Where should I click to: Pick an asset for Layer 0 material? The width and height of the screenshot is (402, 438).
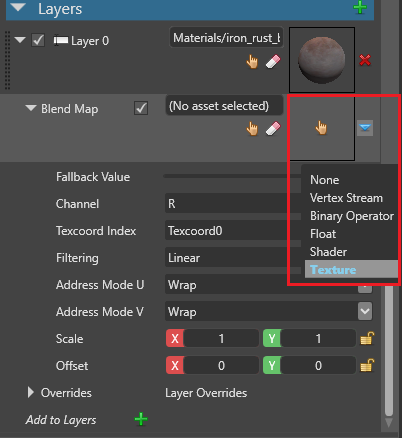point(252,62)
